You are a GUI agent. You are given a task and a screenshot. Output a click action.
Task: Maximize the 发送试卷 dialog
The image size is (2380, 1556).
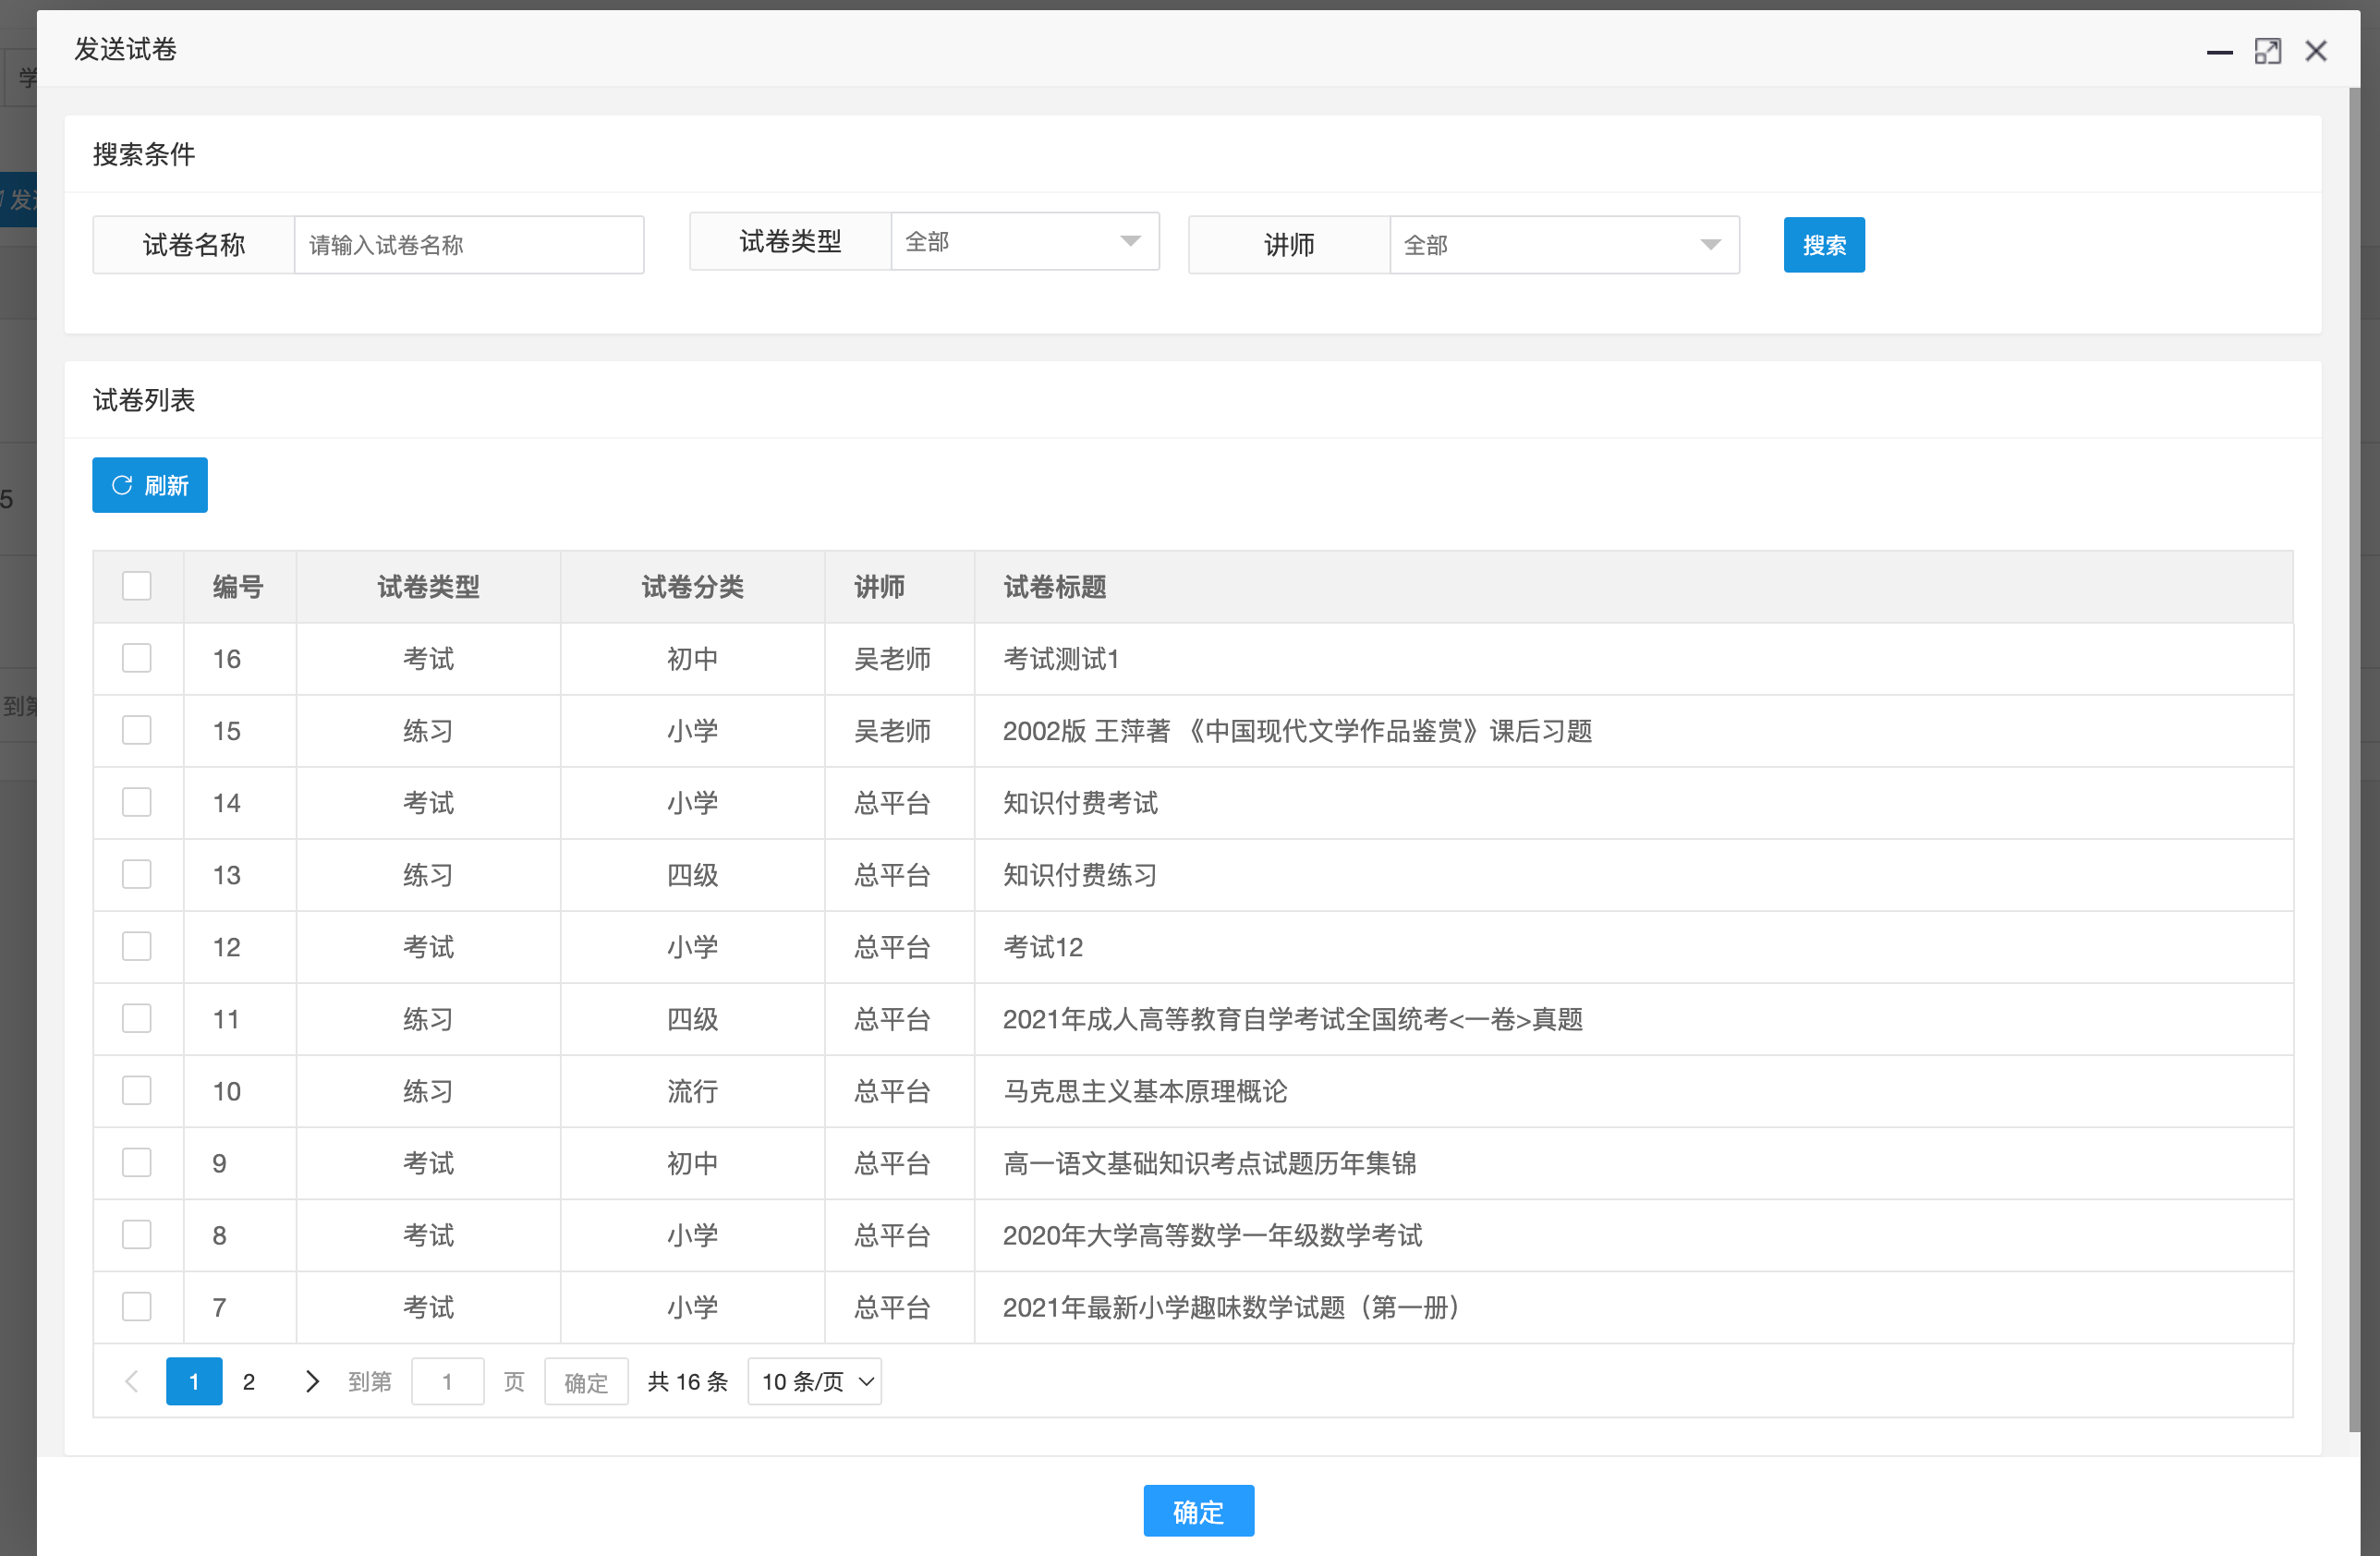pyautogui.click(x=2267, y=51)
